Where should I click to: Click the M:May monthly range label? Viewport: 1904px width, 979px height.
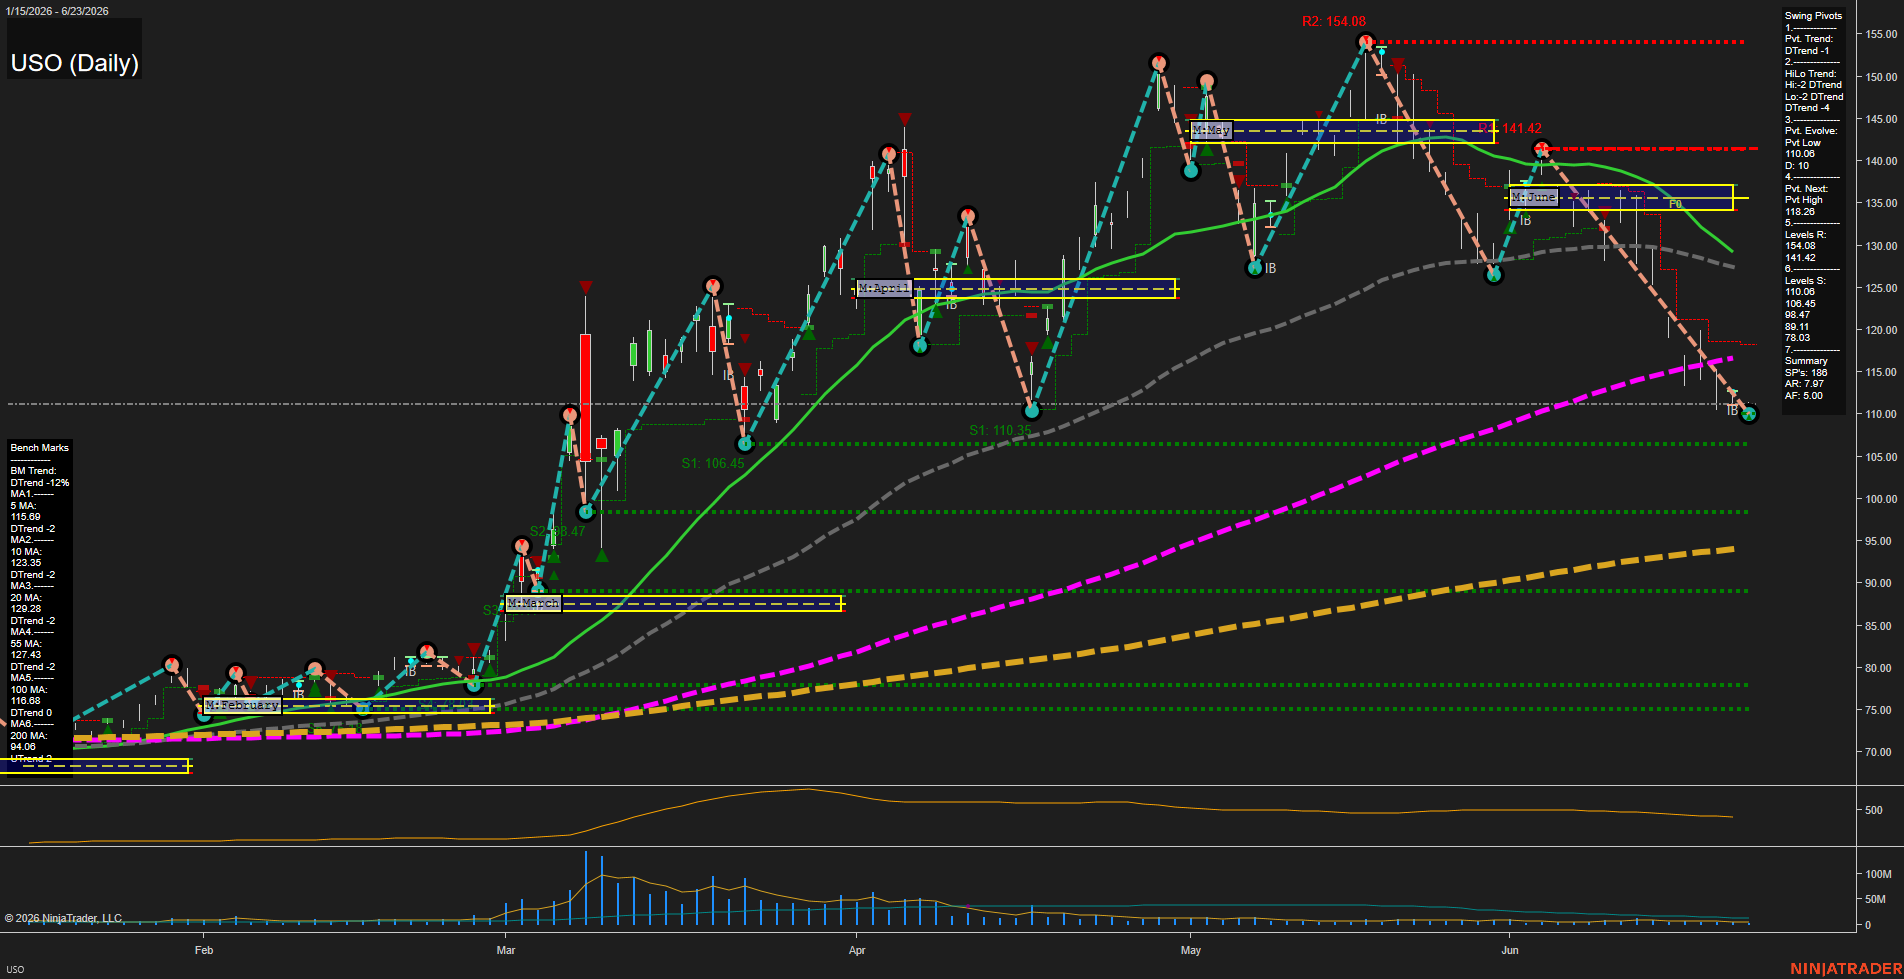[1210, 130]
